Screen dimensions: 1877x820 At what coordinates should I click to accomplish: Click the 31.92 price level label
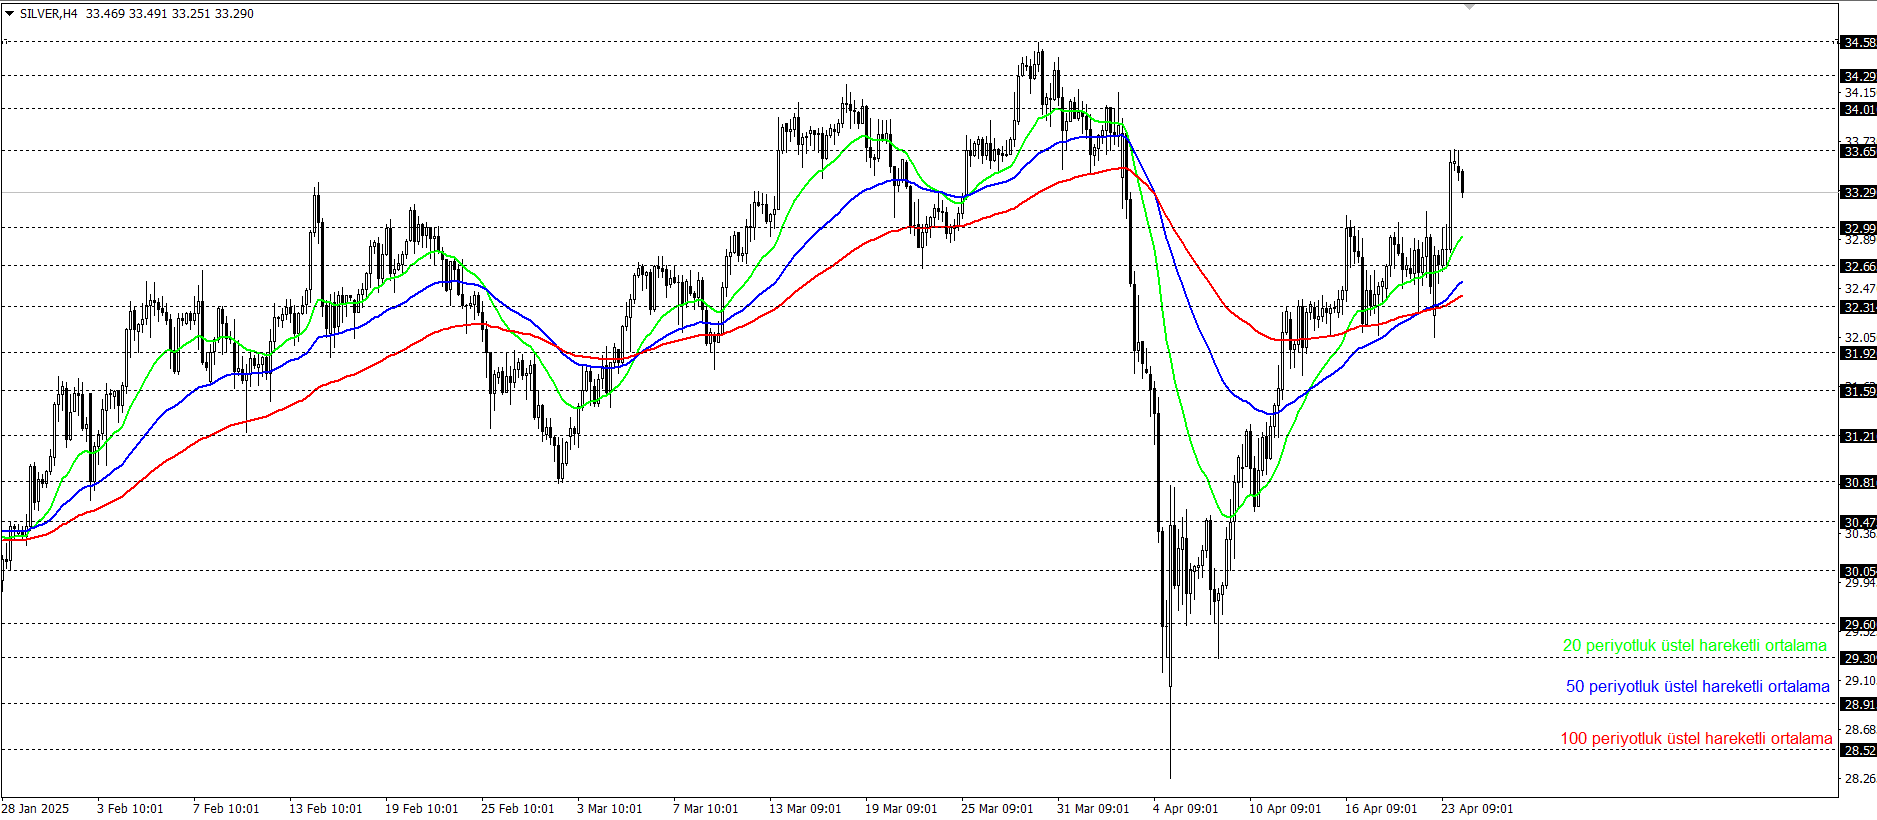coord(1859,353)
